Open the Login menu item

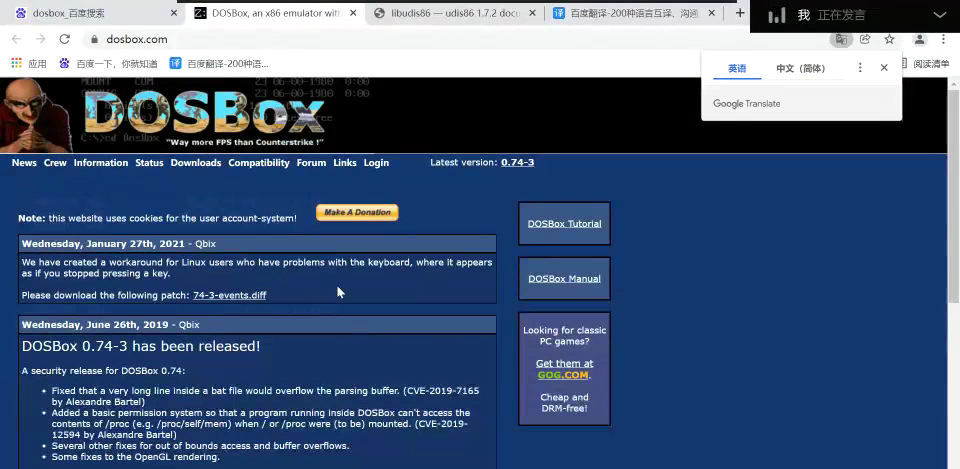coord(376,163)
